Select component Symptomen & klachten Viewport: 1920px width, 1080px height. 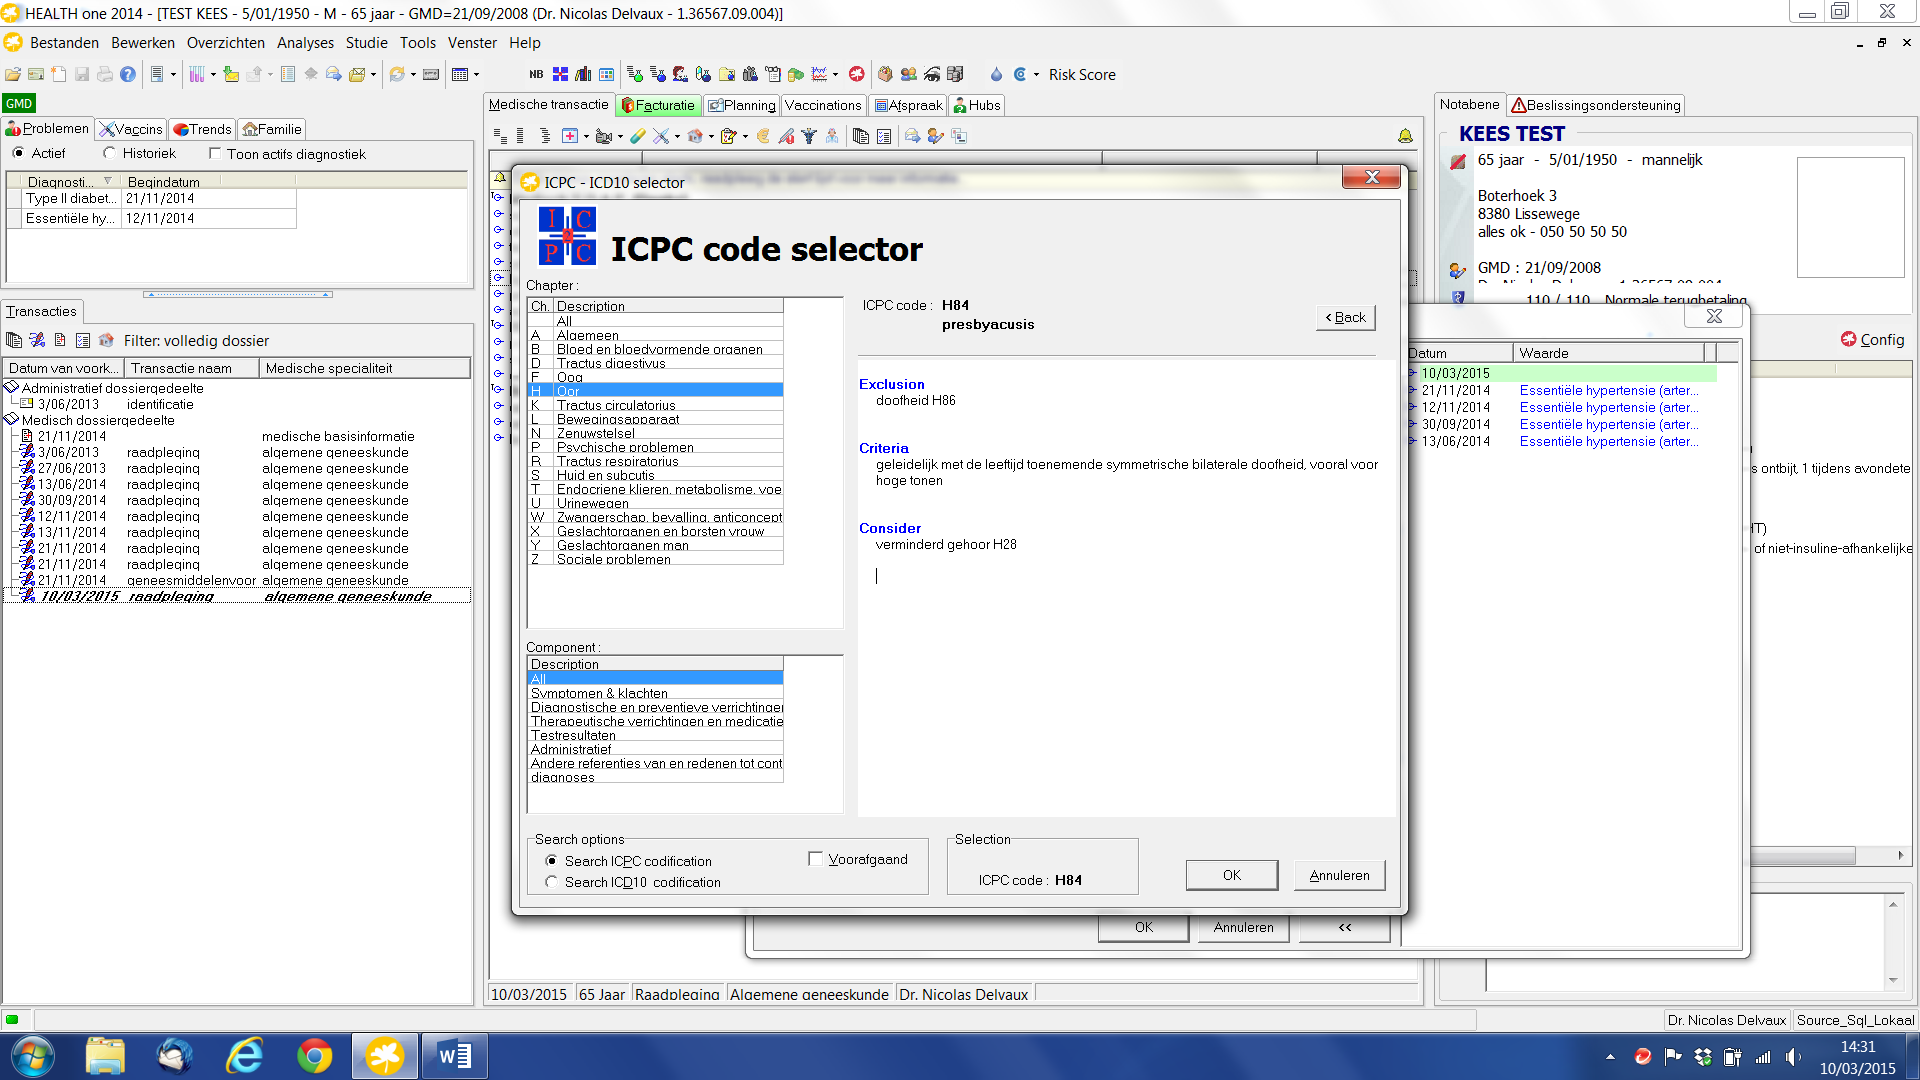(x=655, y=692)
